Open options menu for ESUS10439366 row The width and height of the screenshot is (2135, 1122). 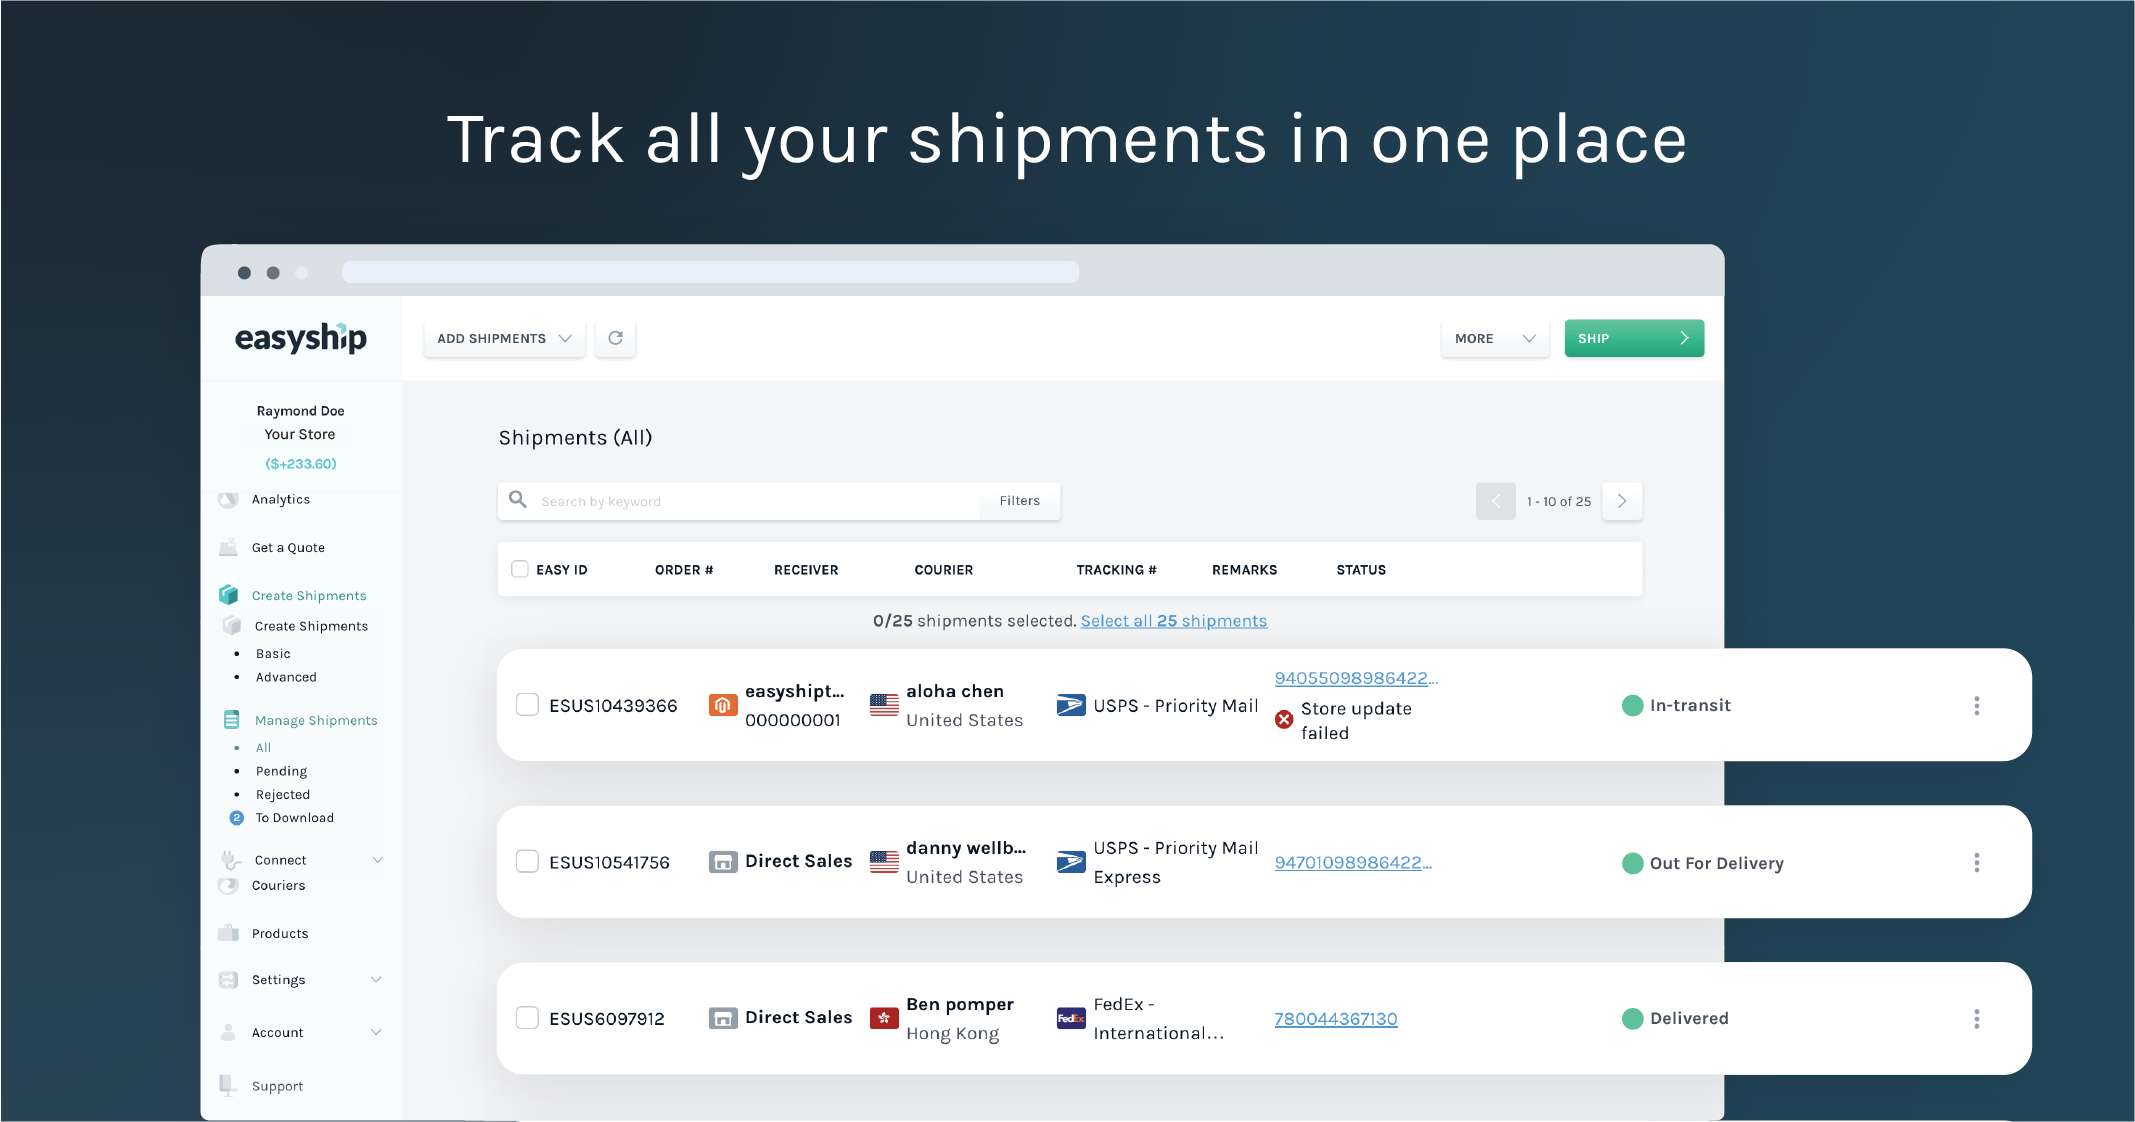coord(1976,706)
